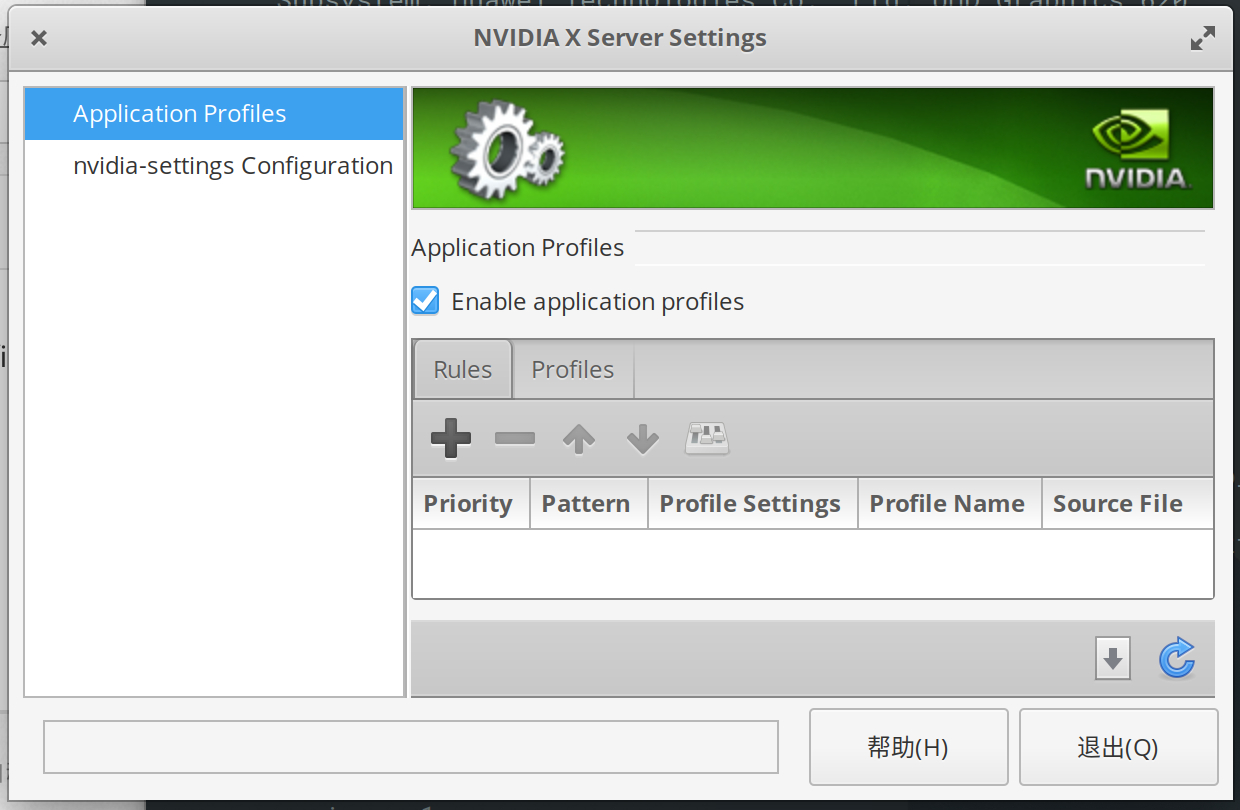Click the move rule up arrow

(x=579, y=438)
